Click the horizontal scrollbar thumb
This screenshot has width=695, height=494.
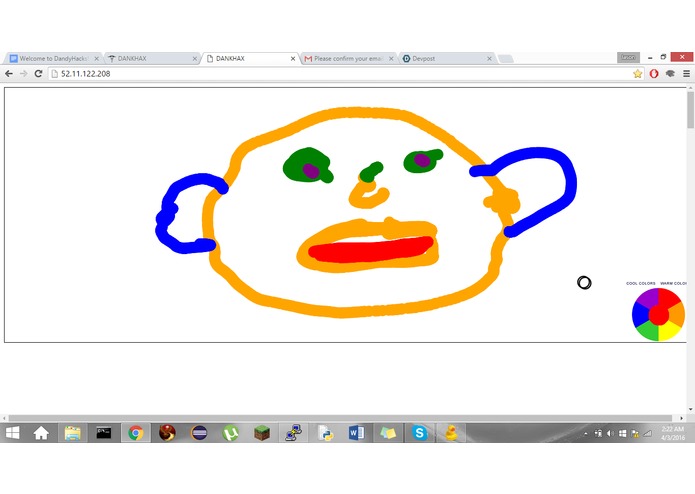340,418
